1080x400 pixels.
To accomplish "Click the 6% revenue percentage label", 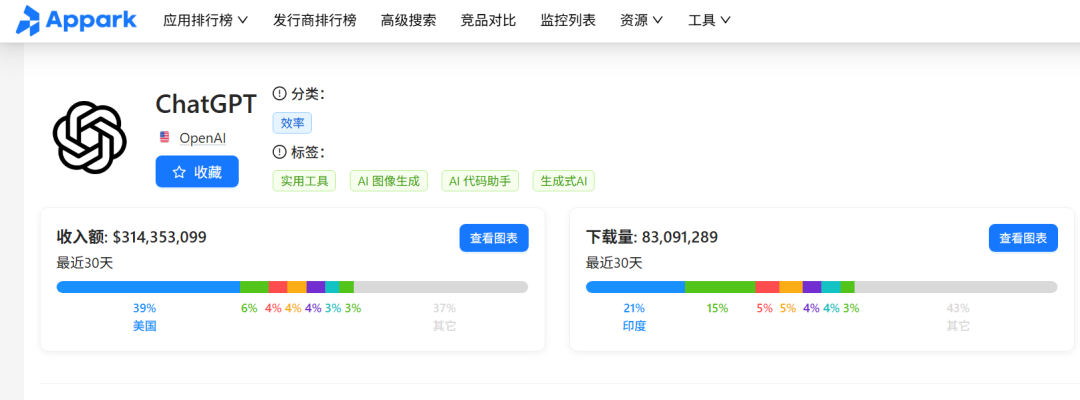I will coord(249,308).
